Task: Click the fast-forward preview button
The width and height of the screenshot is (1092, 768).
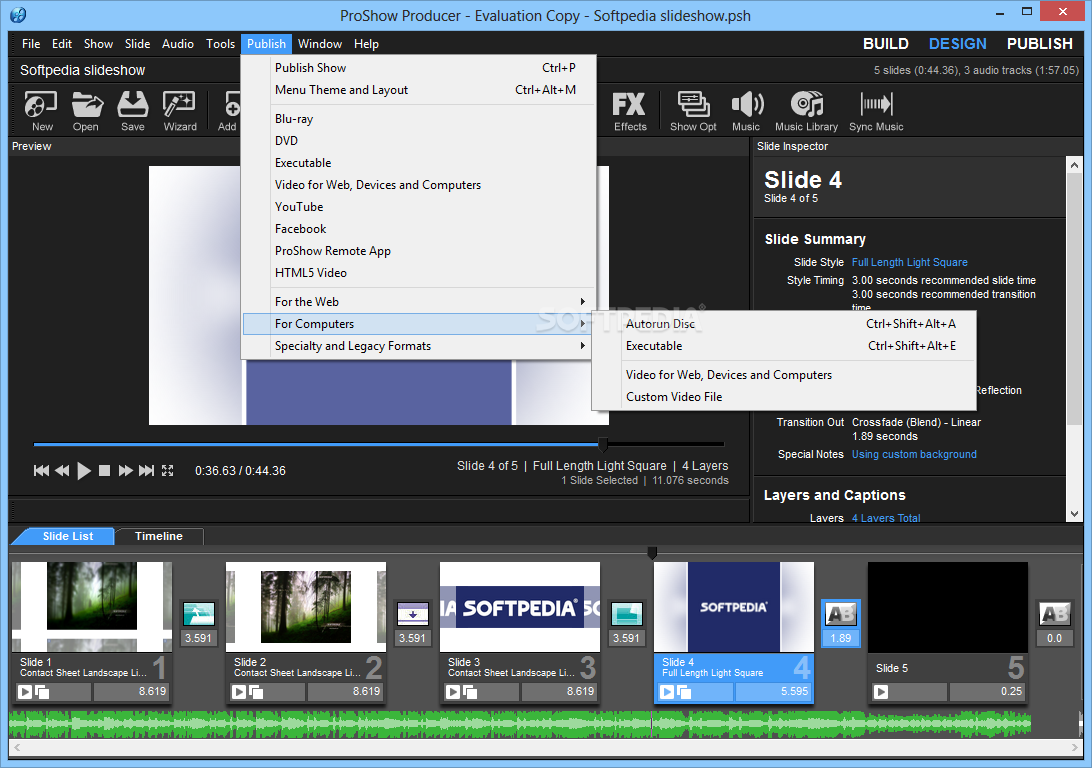Action: [125, 471]
